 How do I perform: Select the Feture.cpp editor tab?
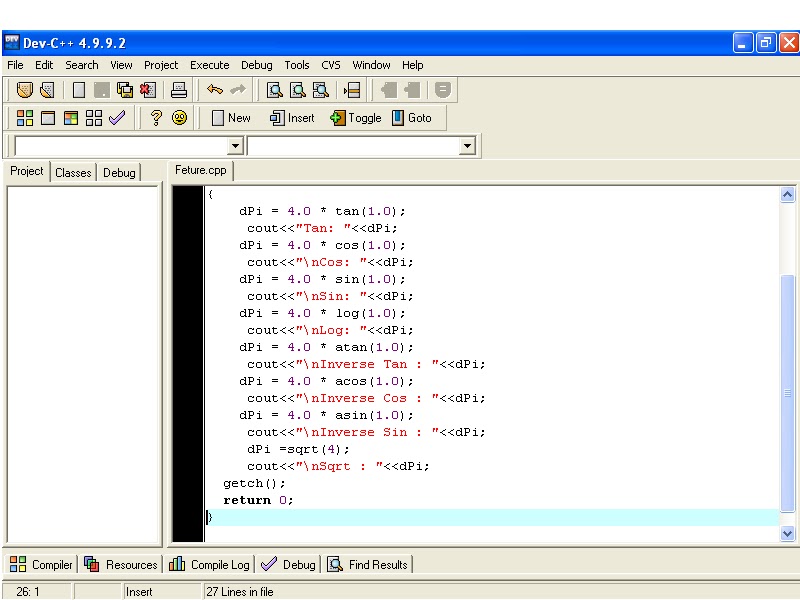(201, 170)
